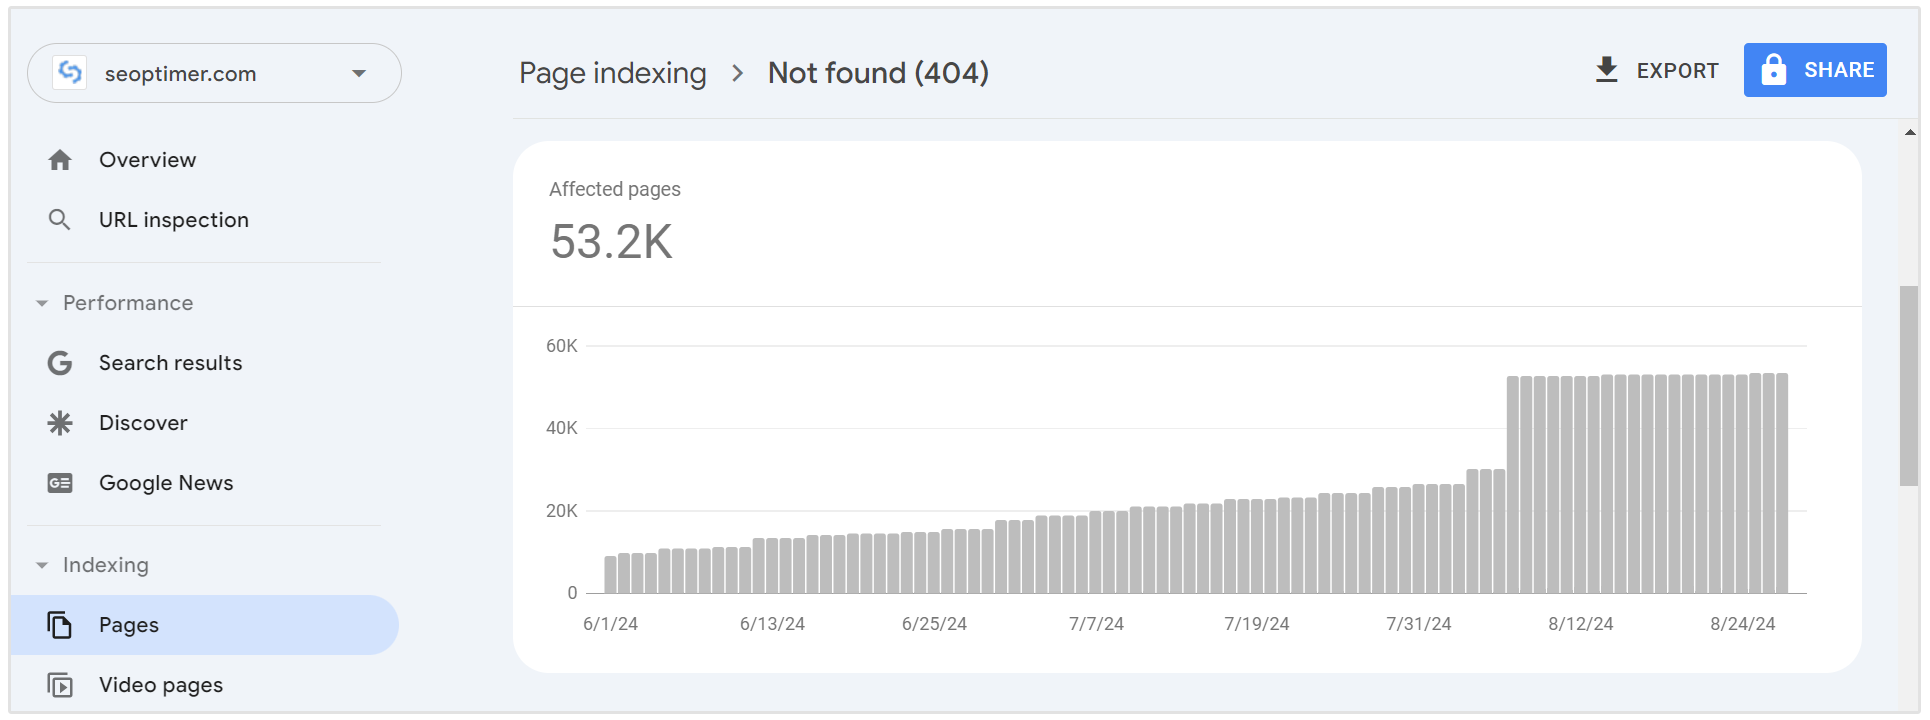Open the Search results report
The image size is (1930, 720).
pyautogui.click(x=170, y=363)
